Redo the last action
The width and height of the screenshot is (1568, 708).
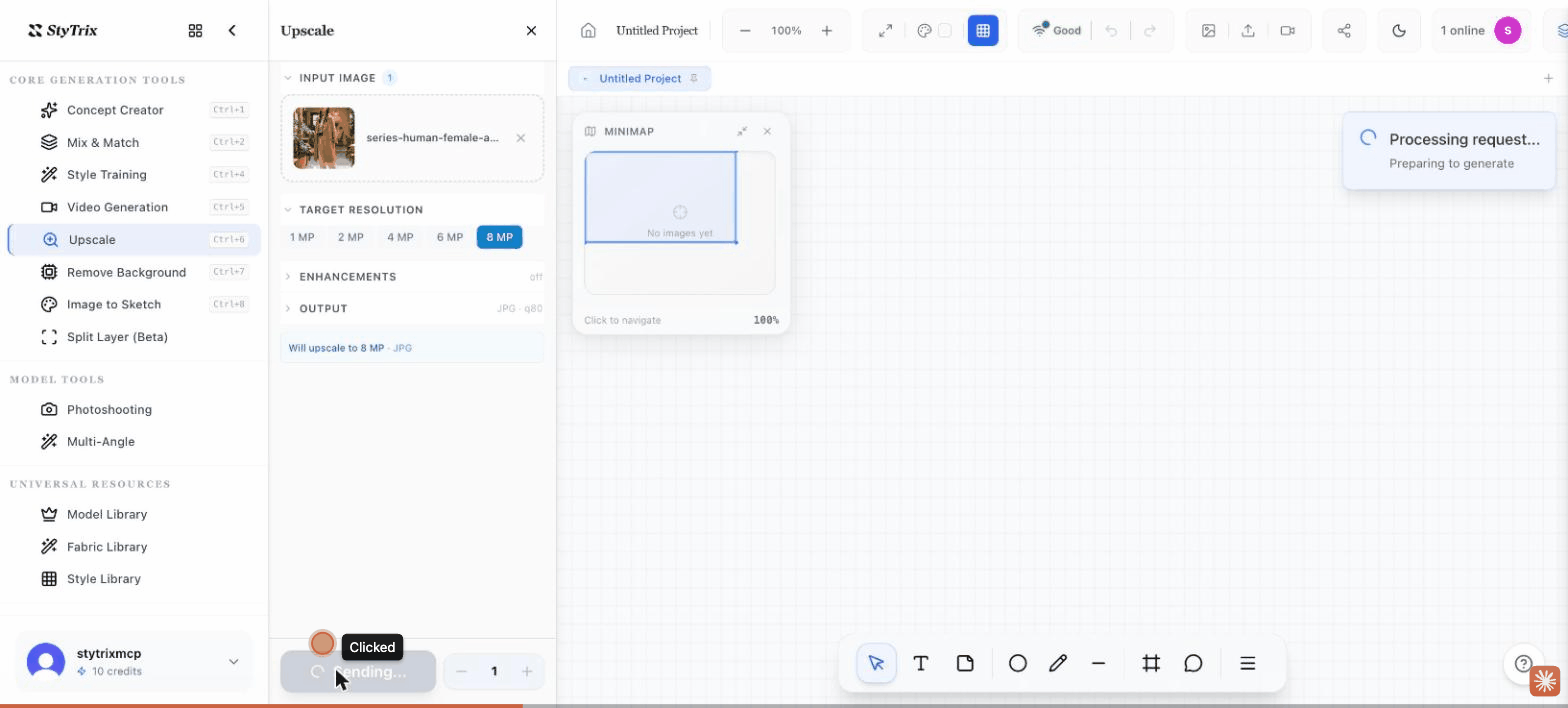[x=1150, y=31]
